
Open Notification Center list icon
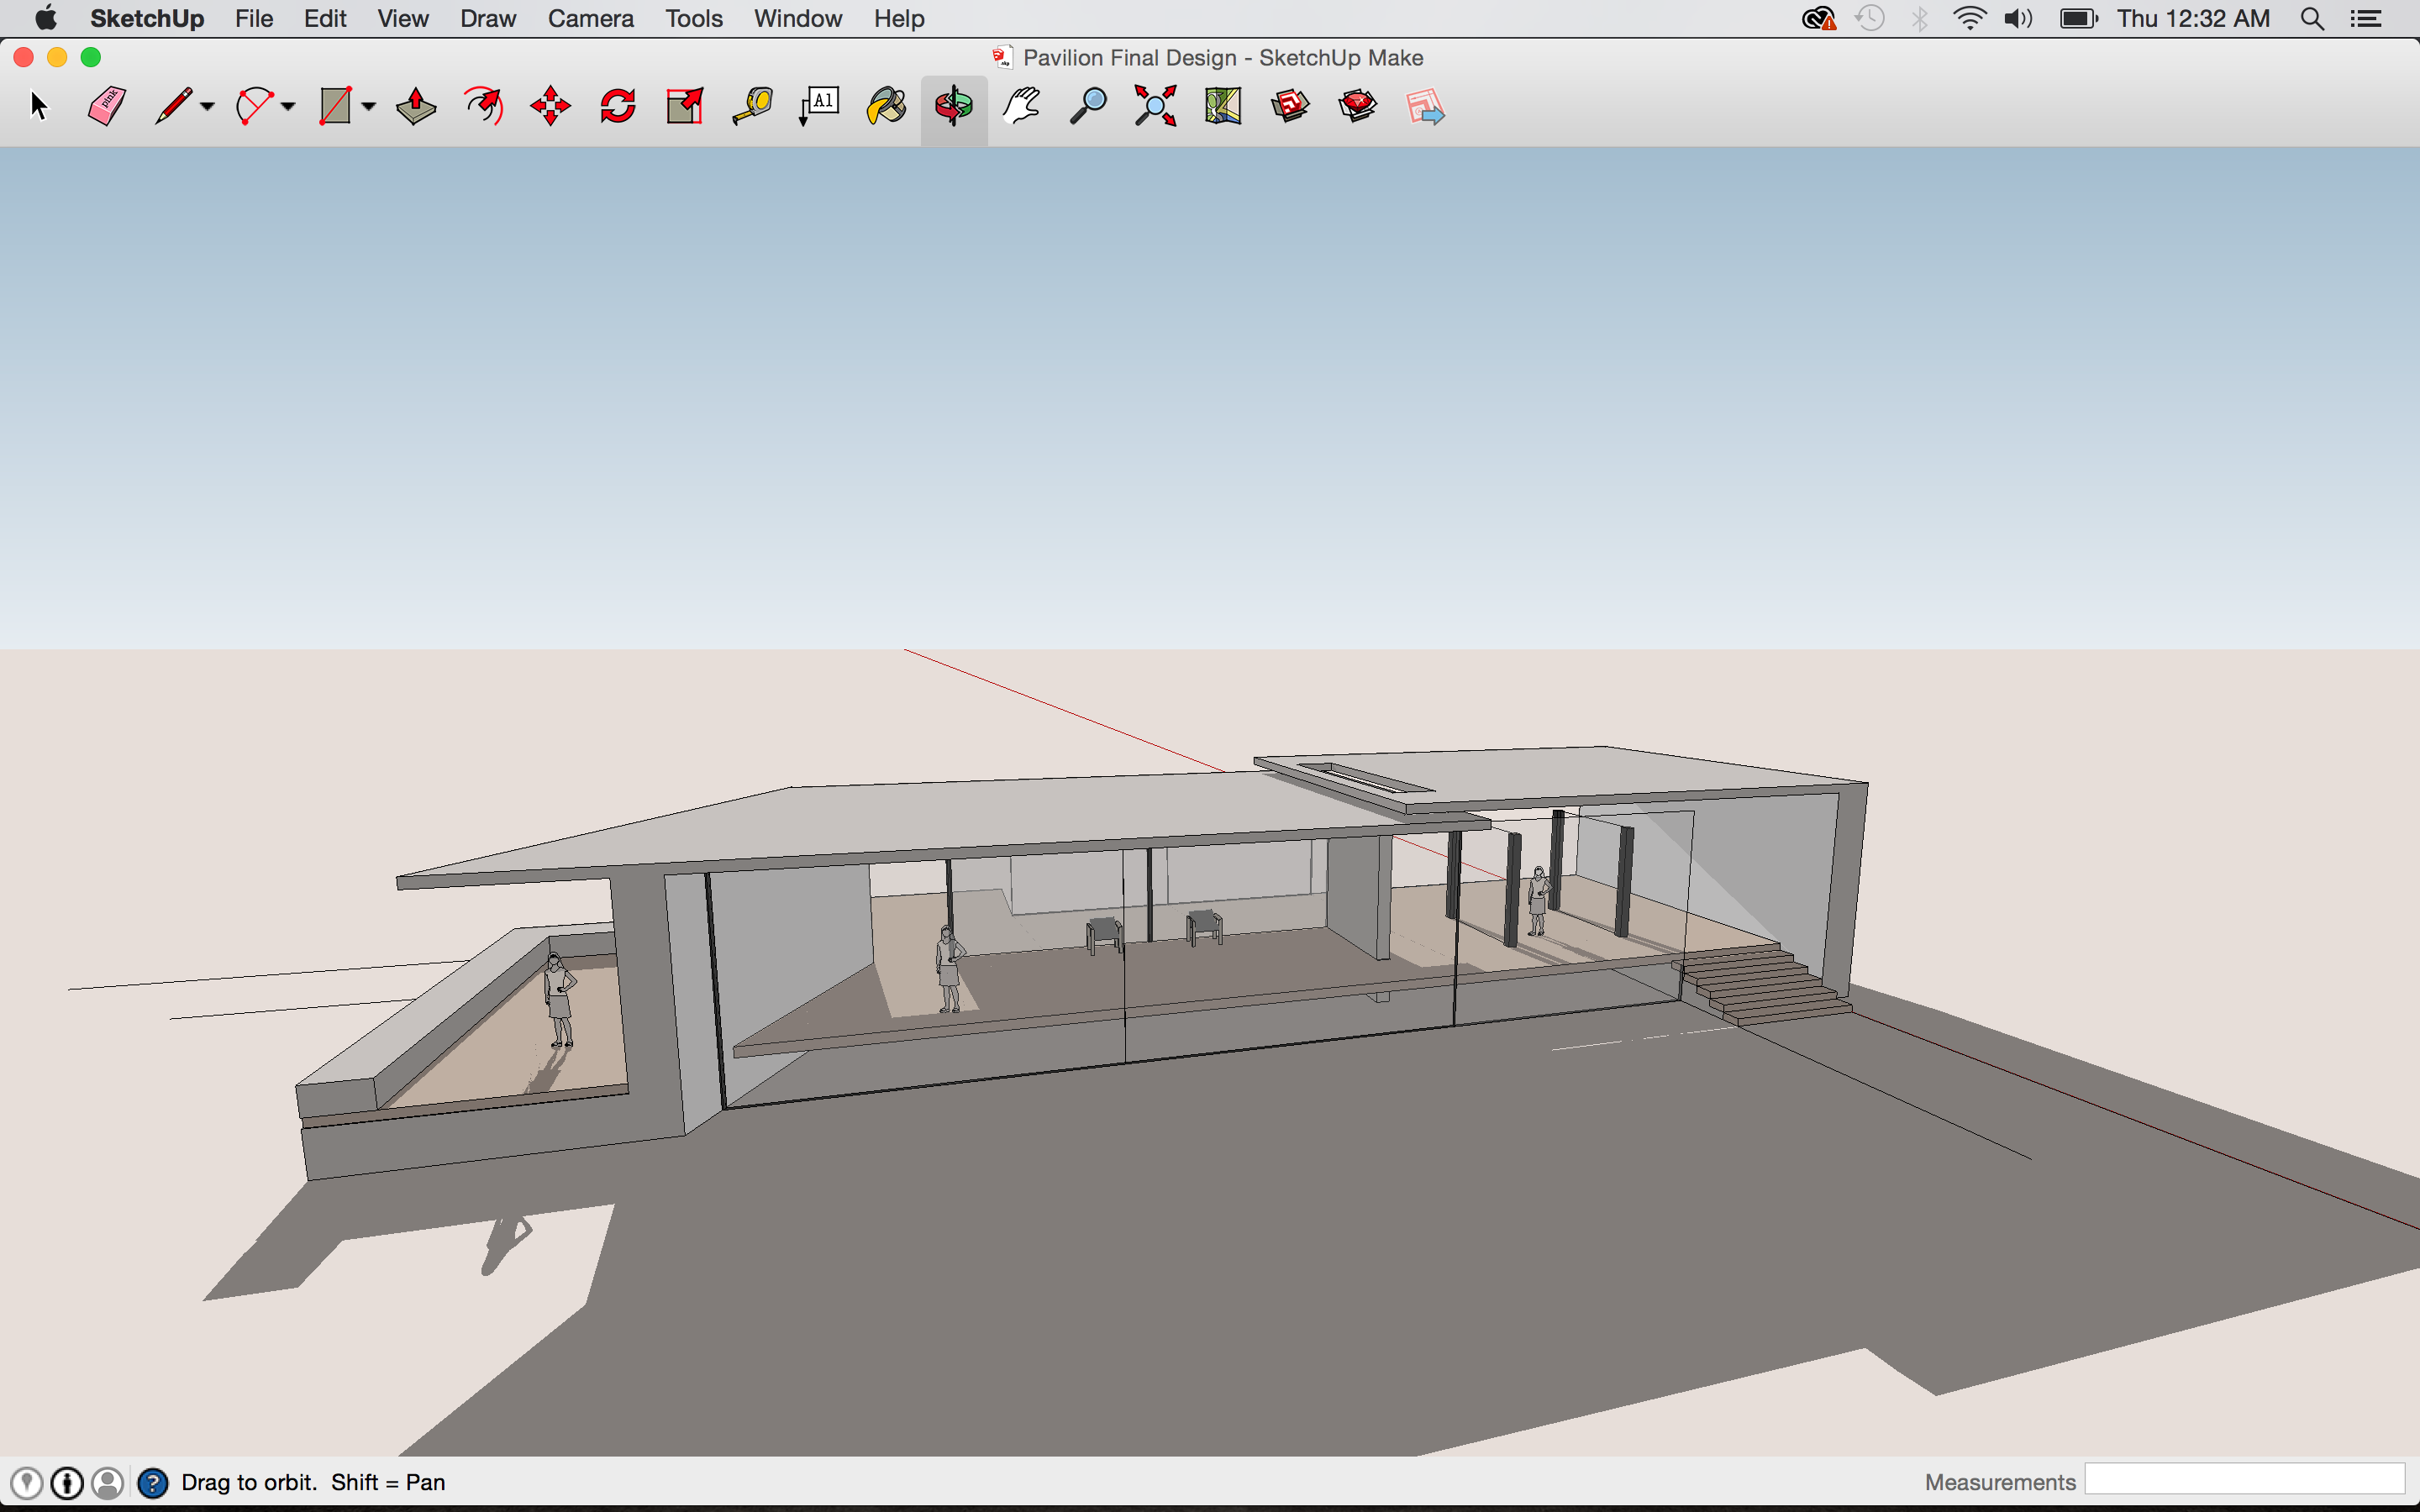[x=2366, y=18]
